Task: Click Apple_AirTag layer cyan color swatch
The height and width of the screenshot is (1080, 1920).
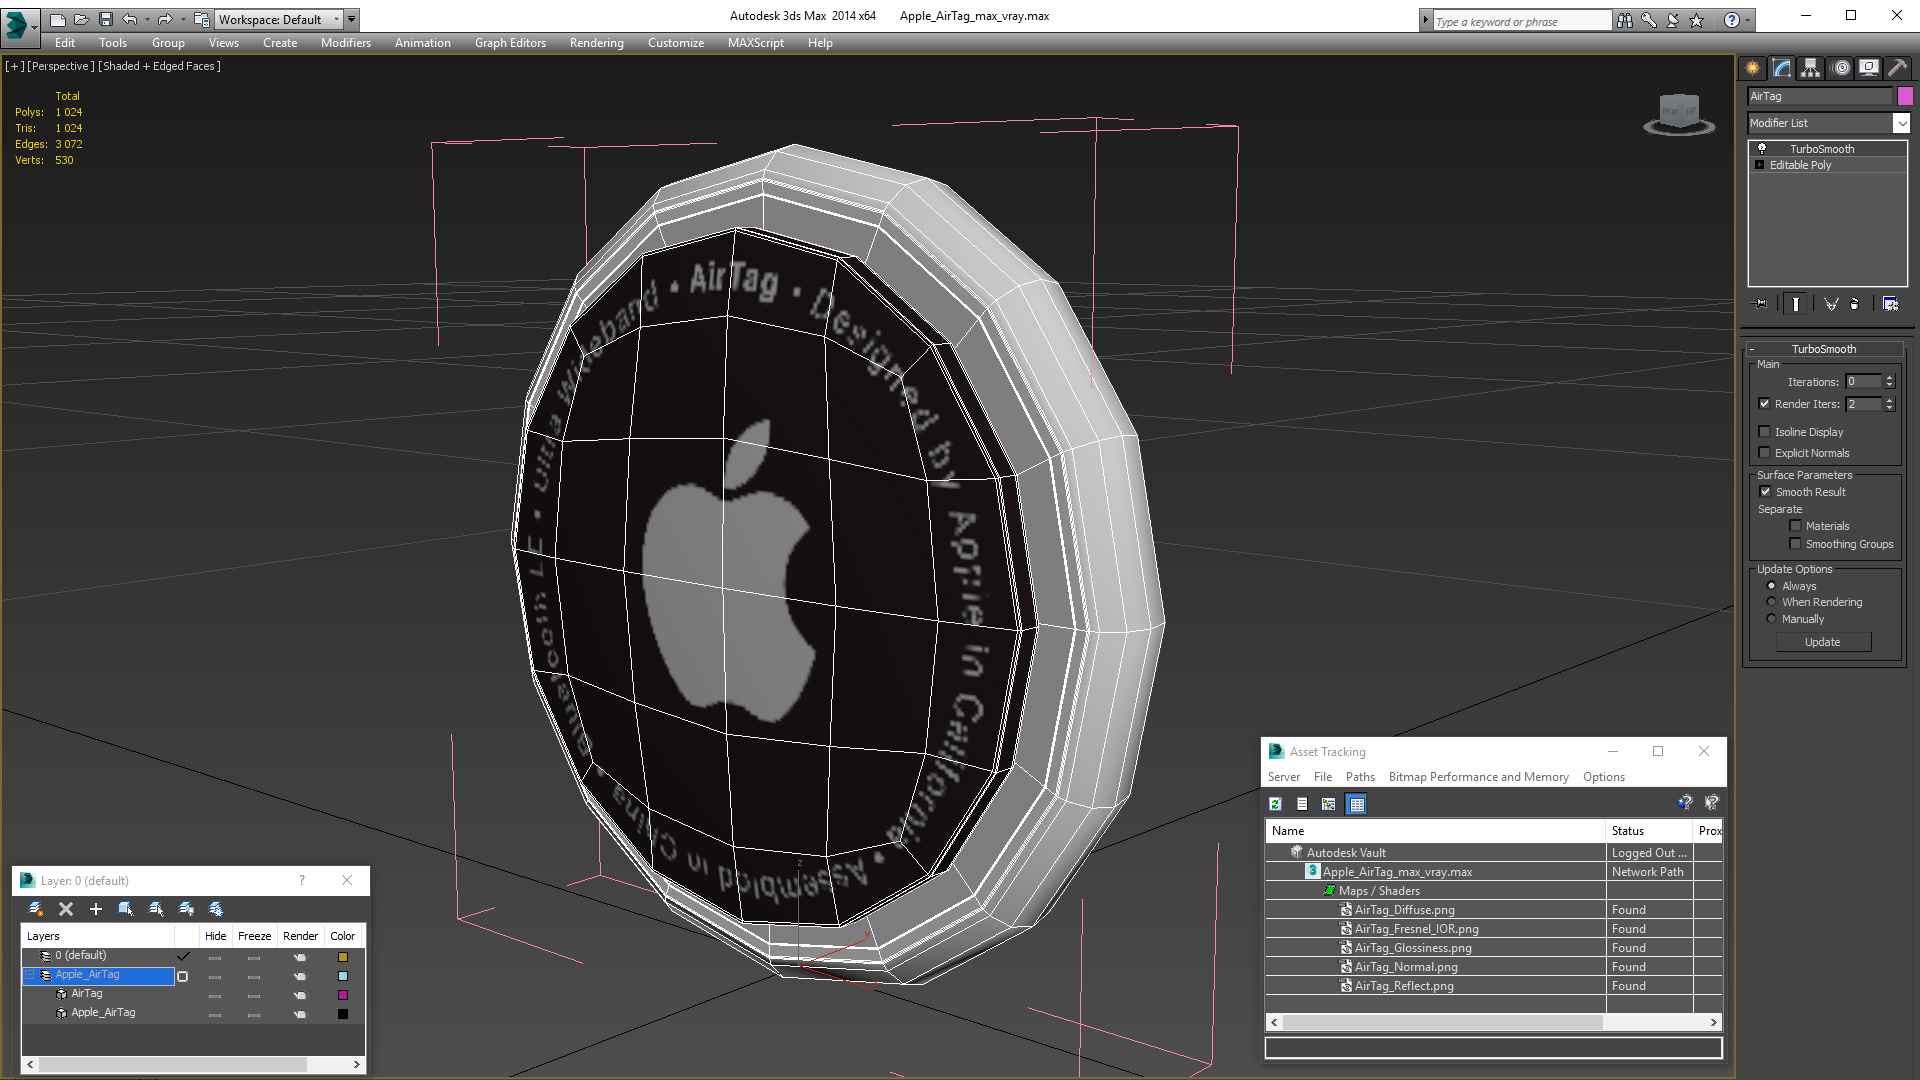Action: [x=343, y=976]
